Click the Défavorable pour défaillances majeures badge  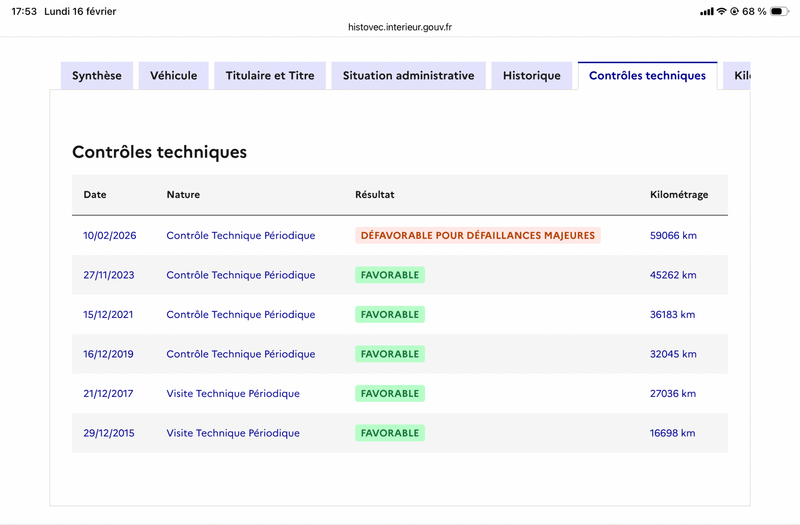tap(477, 236)
